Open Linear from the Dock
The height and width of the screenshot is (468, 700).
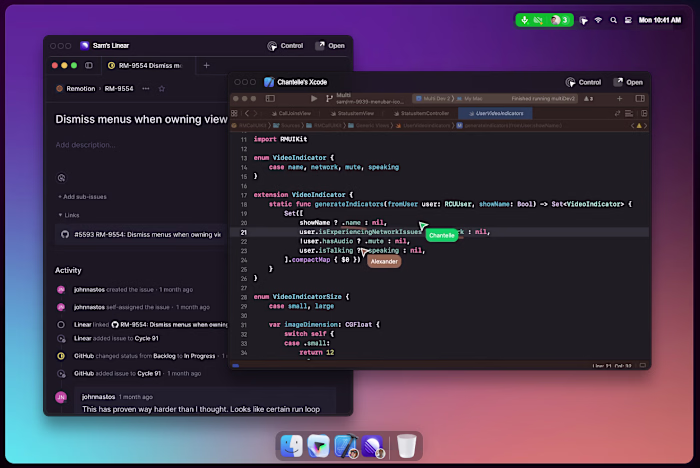coord(372,446)
